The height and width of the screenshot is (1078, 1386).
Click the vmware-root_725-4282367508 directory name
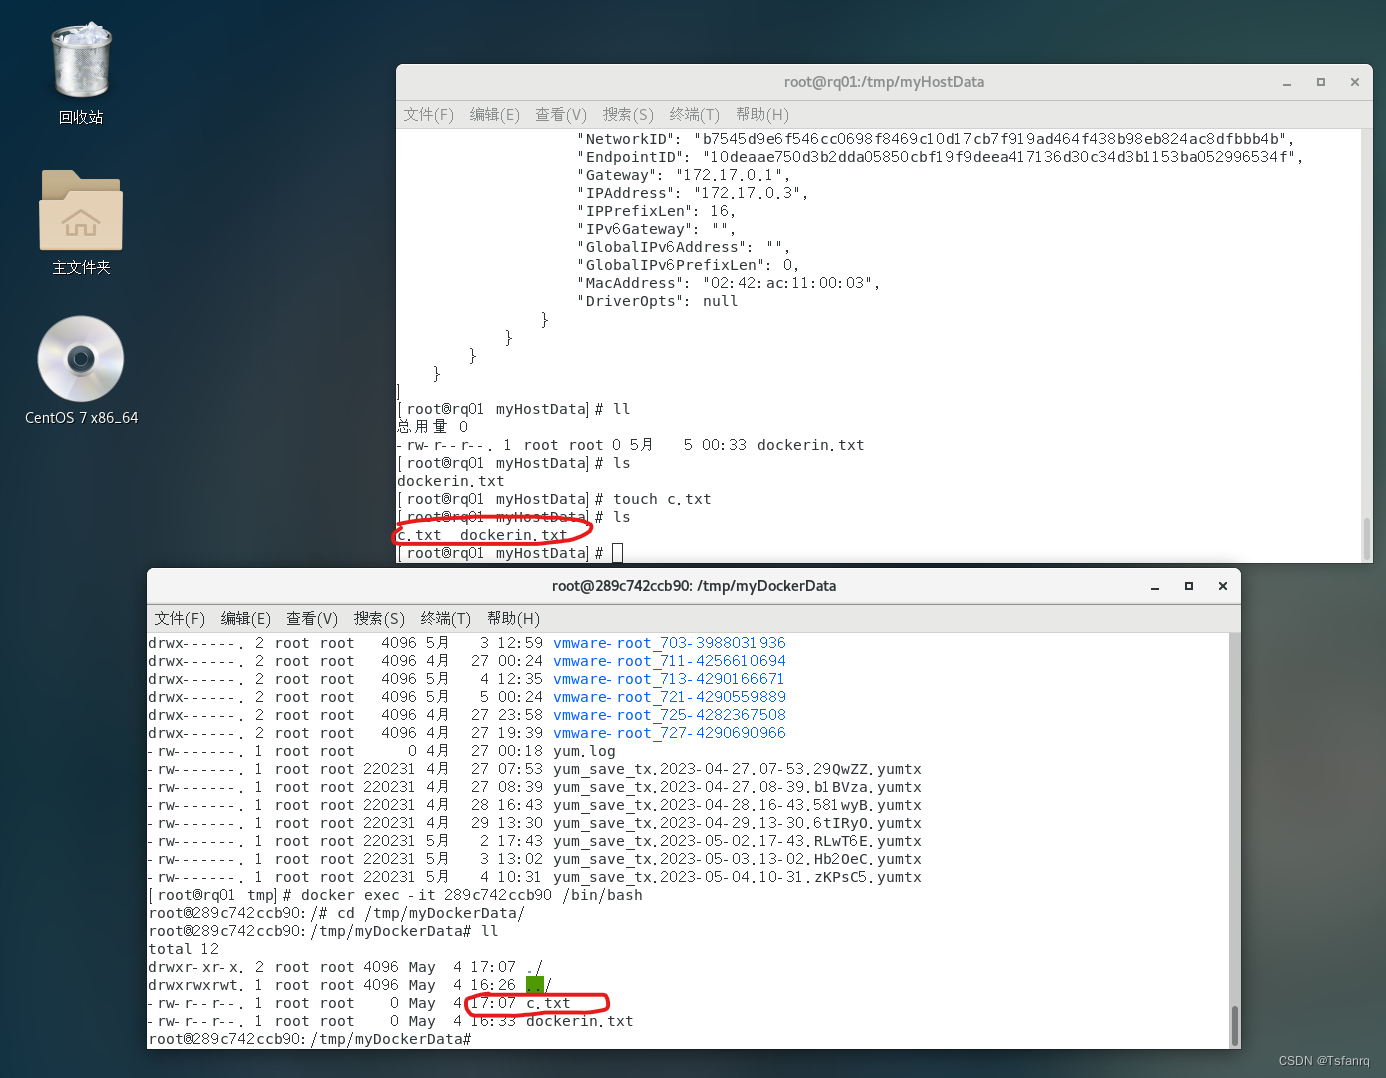click(x=669, y=715)
